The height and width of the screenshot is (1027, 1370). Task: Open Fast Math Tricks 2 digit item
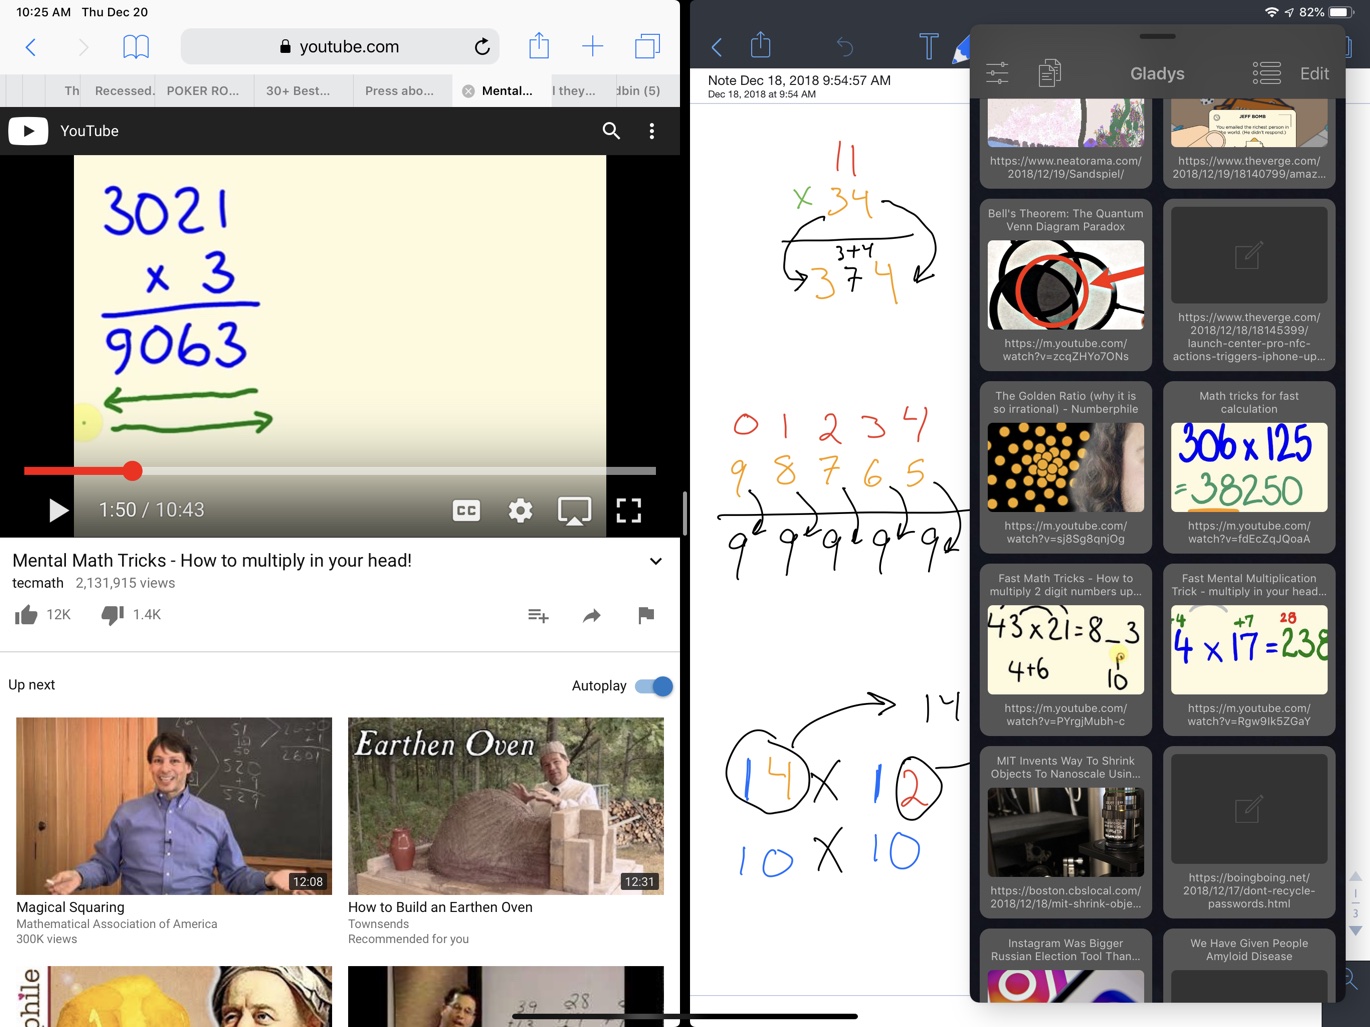(x=1066, y=650)
